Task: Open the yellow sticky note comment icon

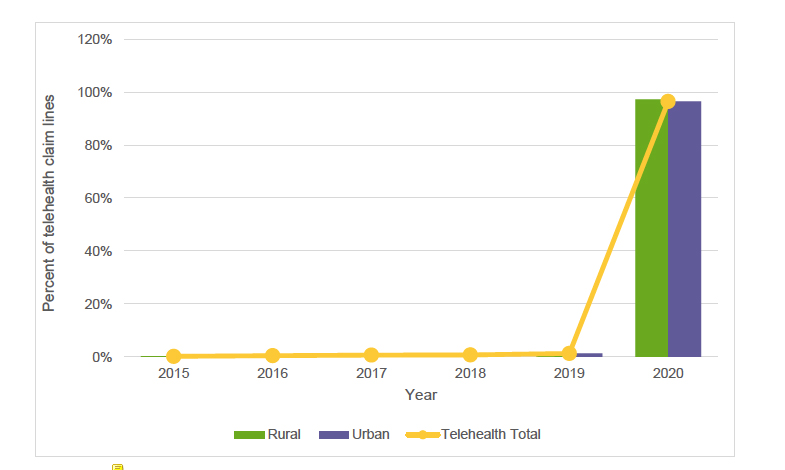Action: click(x=117, y=466)
